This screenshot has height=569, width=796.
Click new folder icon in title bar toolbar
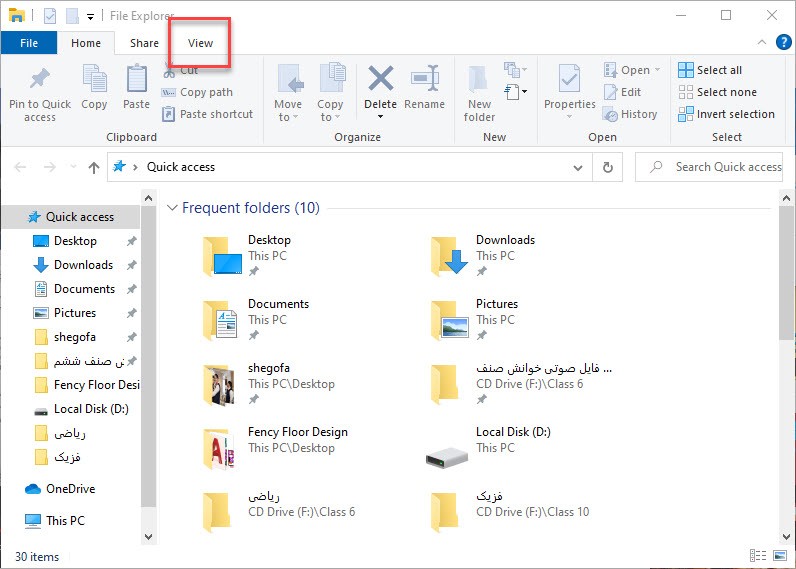[72, 16]
